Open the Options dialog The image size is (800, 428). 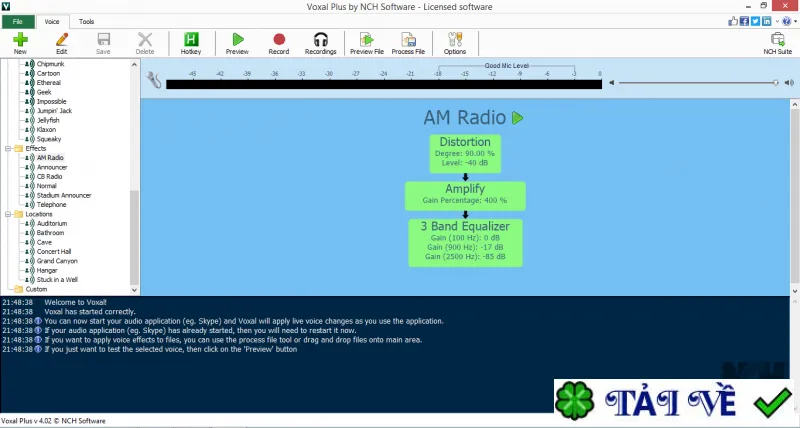point(455,43)
